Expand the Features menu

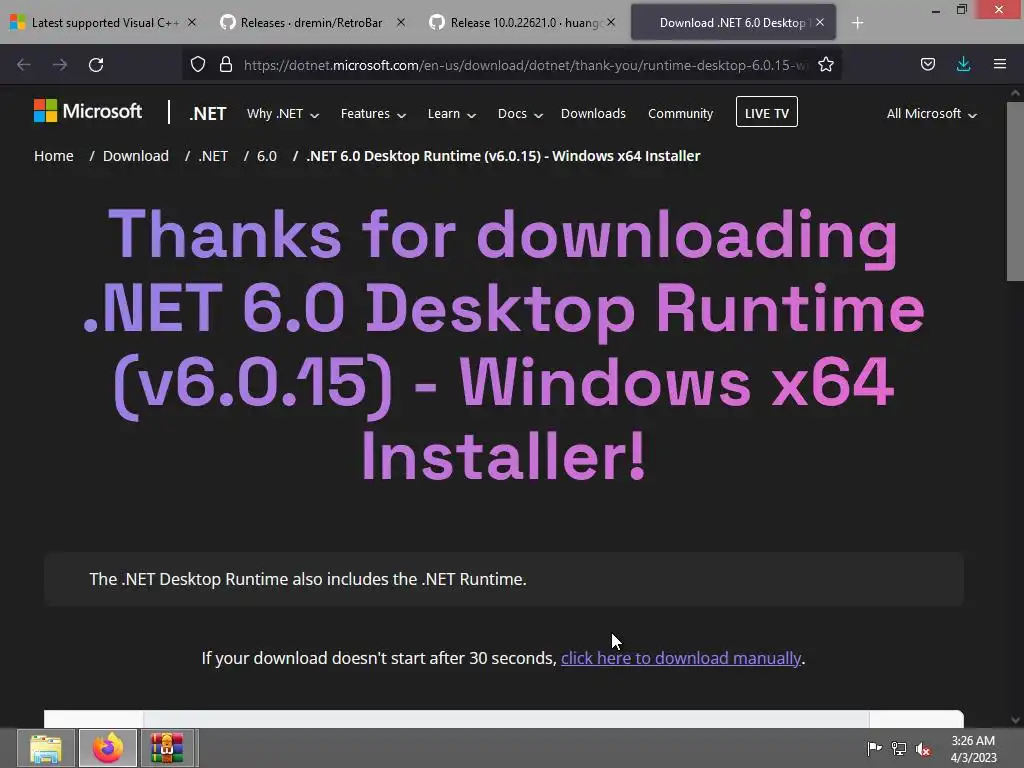[373, 114]
